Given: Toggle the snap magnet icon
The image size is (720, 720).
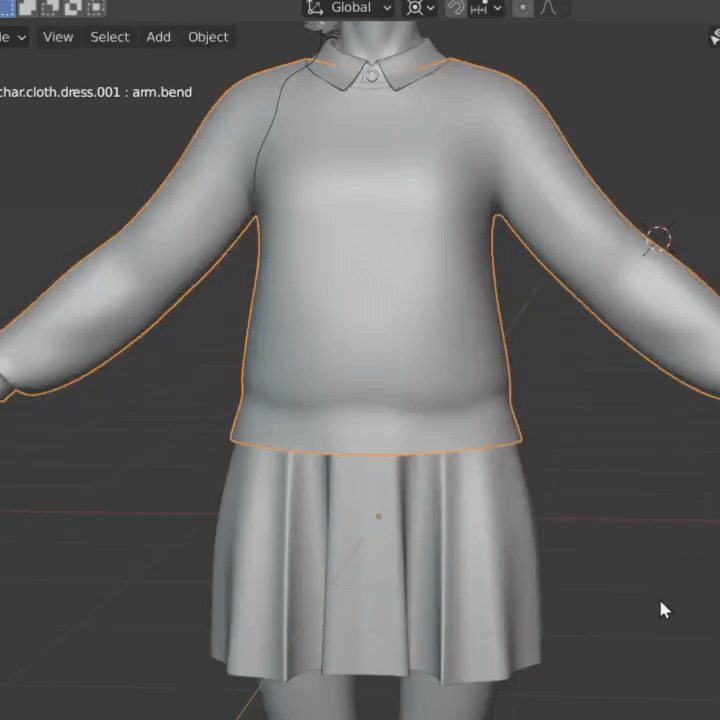Looking at the screenshot, I should (x=456, y=8).
